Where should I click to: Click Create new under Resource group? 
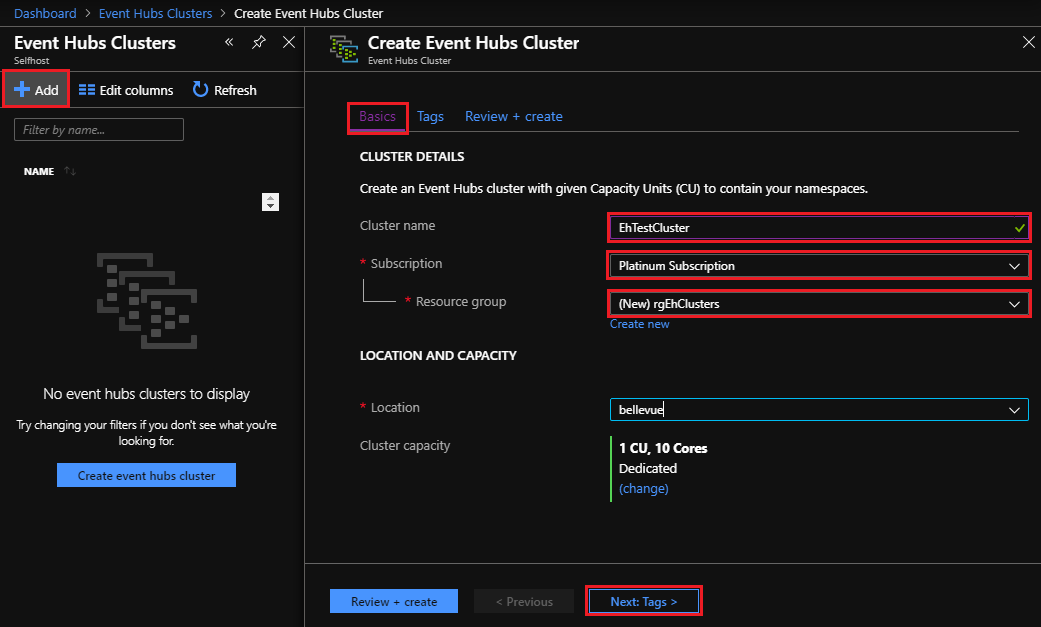[639, 323]
